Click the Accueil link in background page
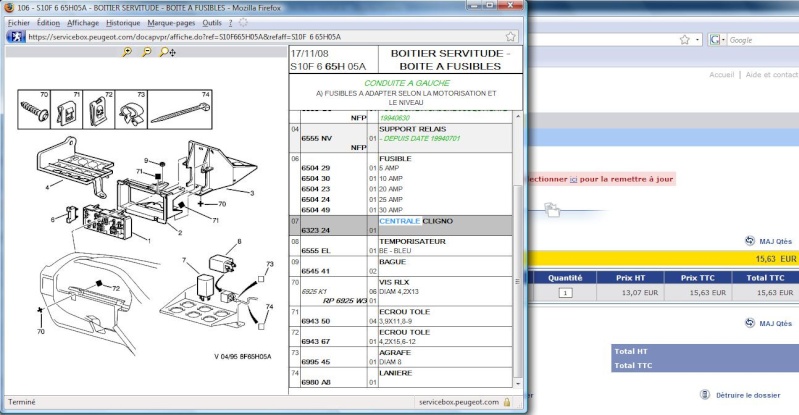Image resolution: width=799 pixels, height=415 pixels. (x=722, y=74)
